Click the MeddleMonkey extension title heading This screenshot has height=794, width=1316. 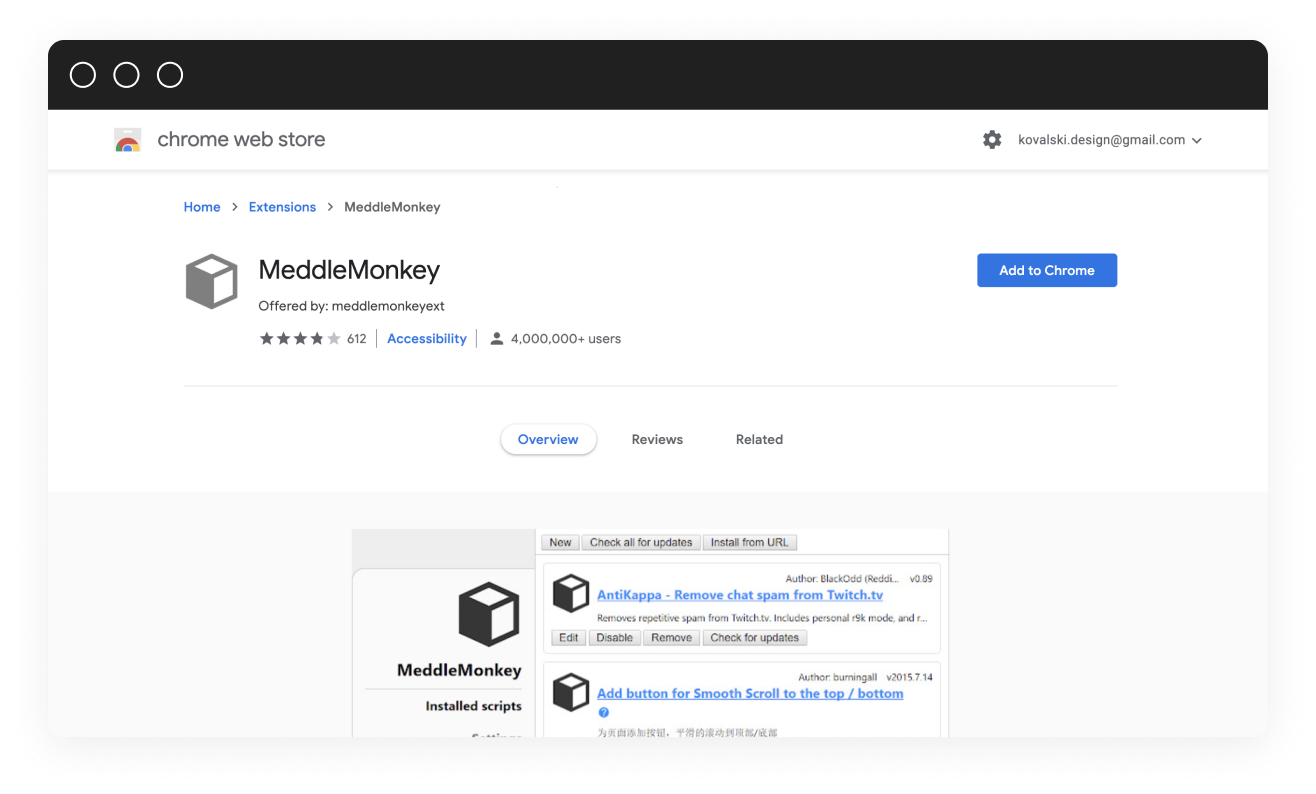click(x=349, y=270)
